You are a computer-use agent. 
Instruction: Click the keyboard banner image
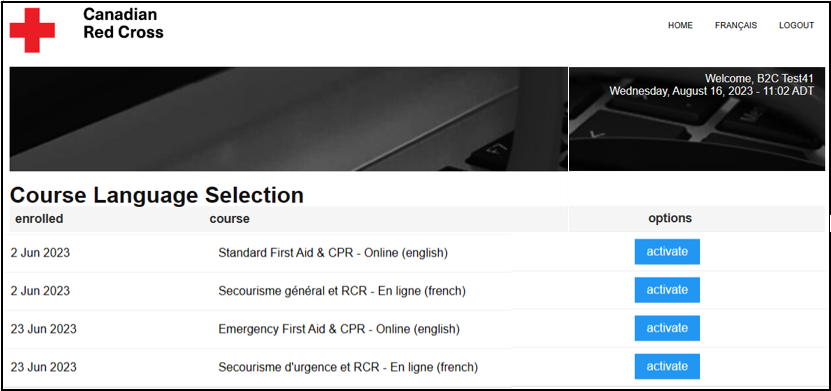tap(289, 119)
